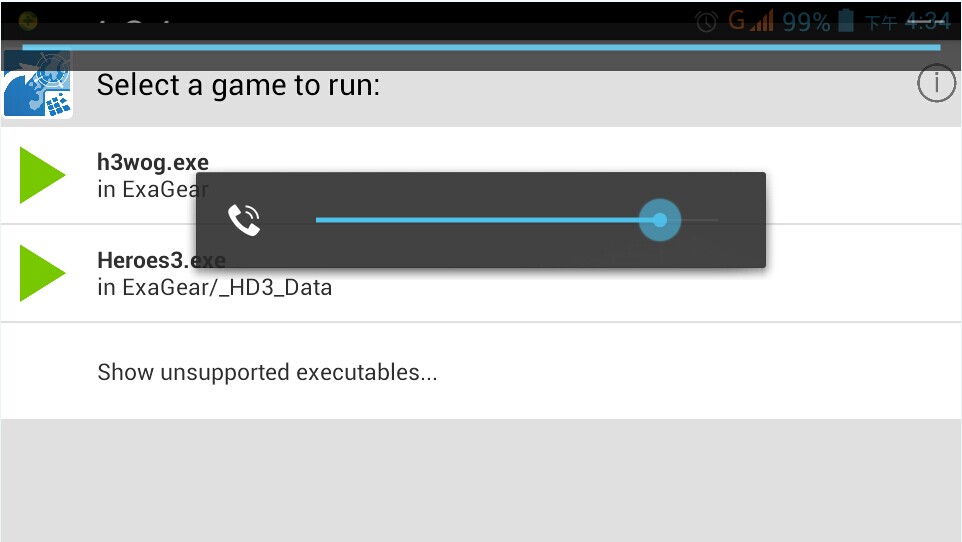Tap the 99% battery percentage text
Image resolution: width=962 pixels, height=542 pixels.
(806, 22)
